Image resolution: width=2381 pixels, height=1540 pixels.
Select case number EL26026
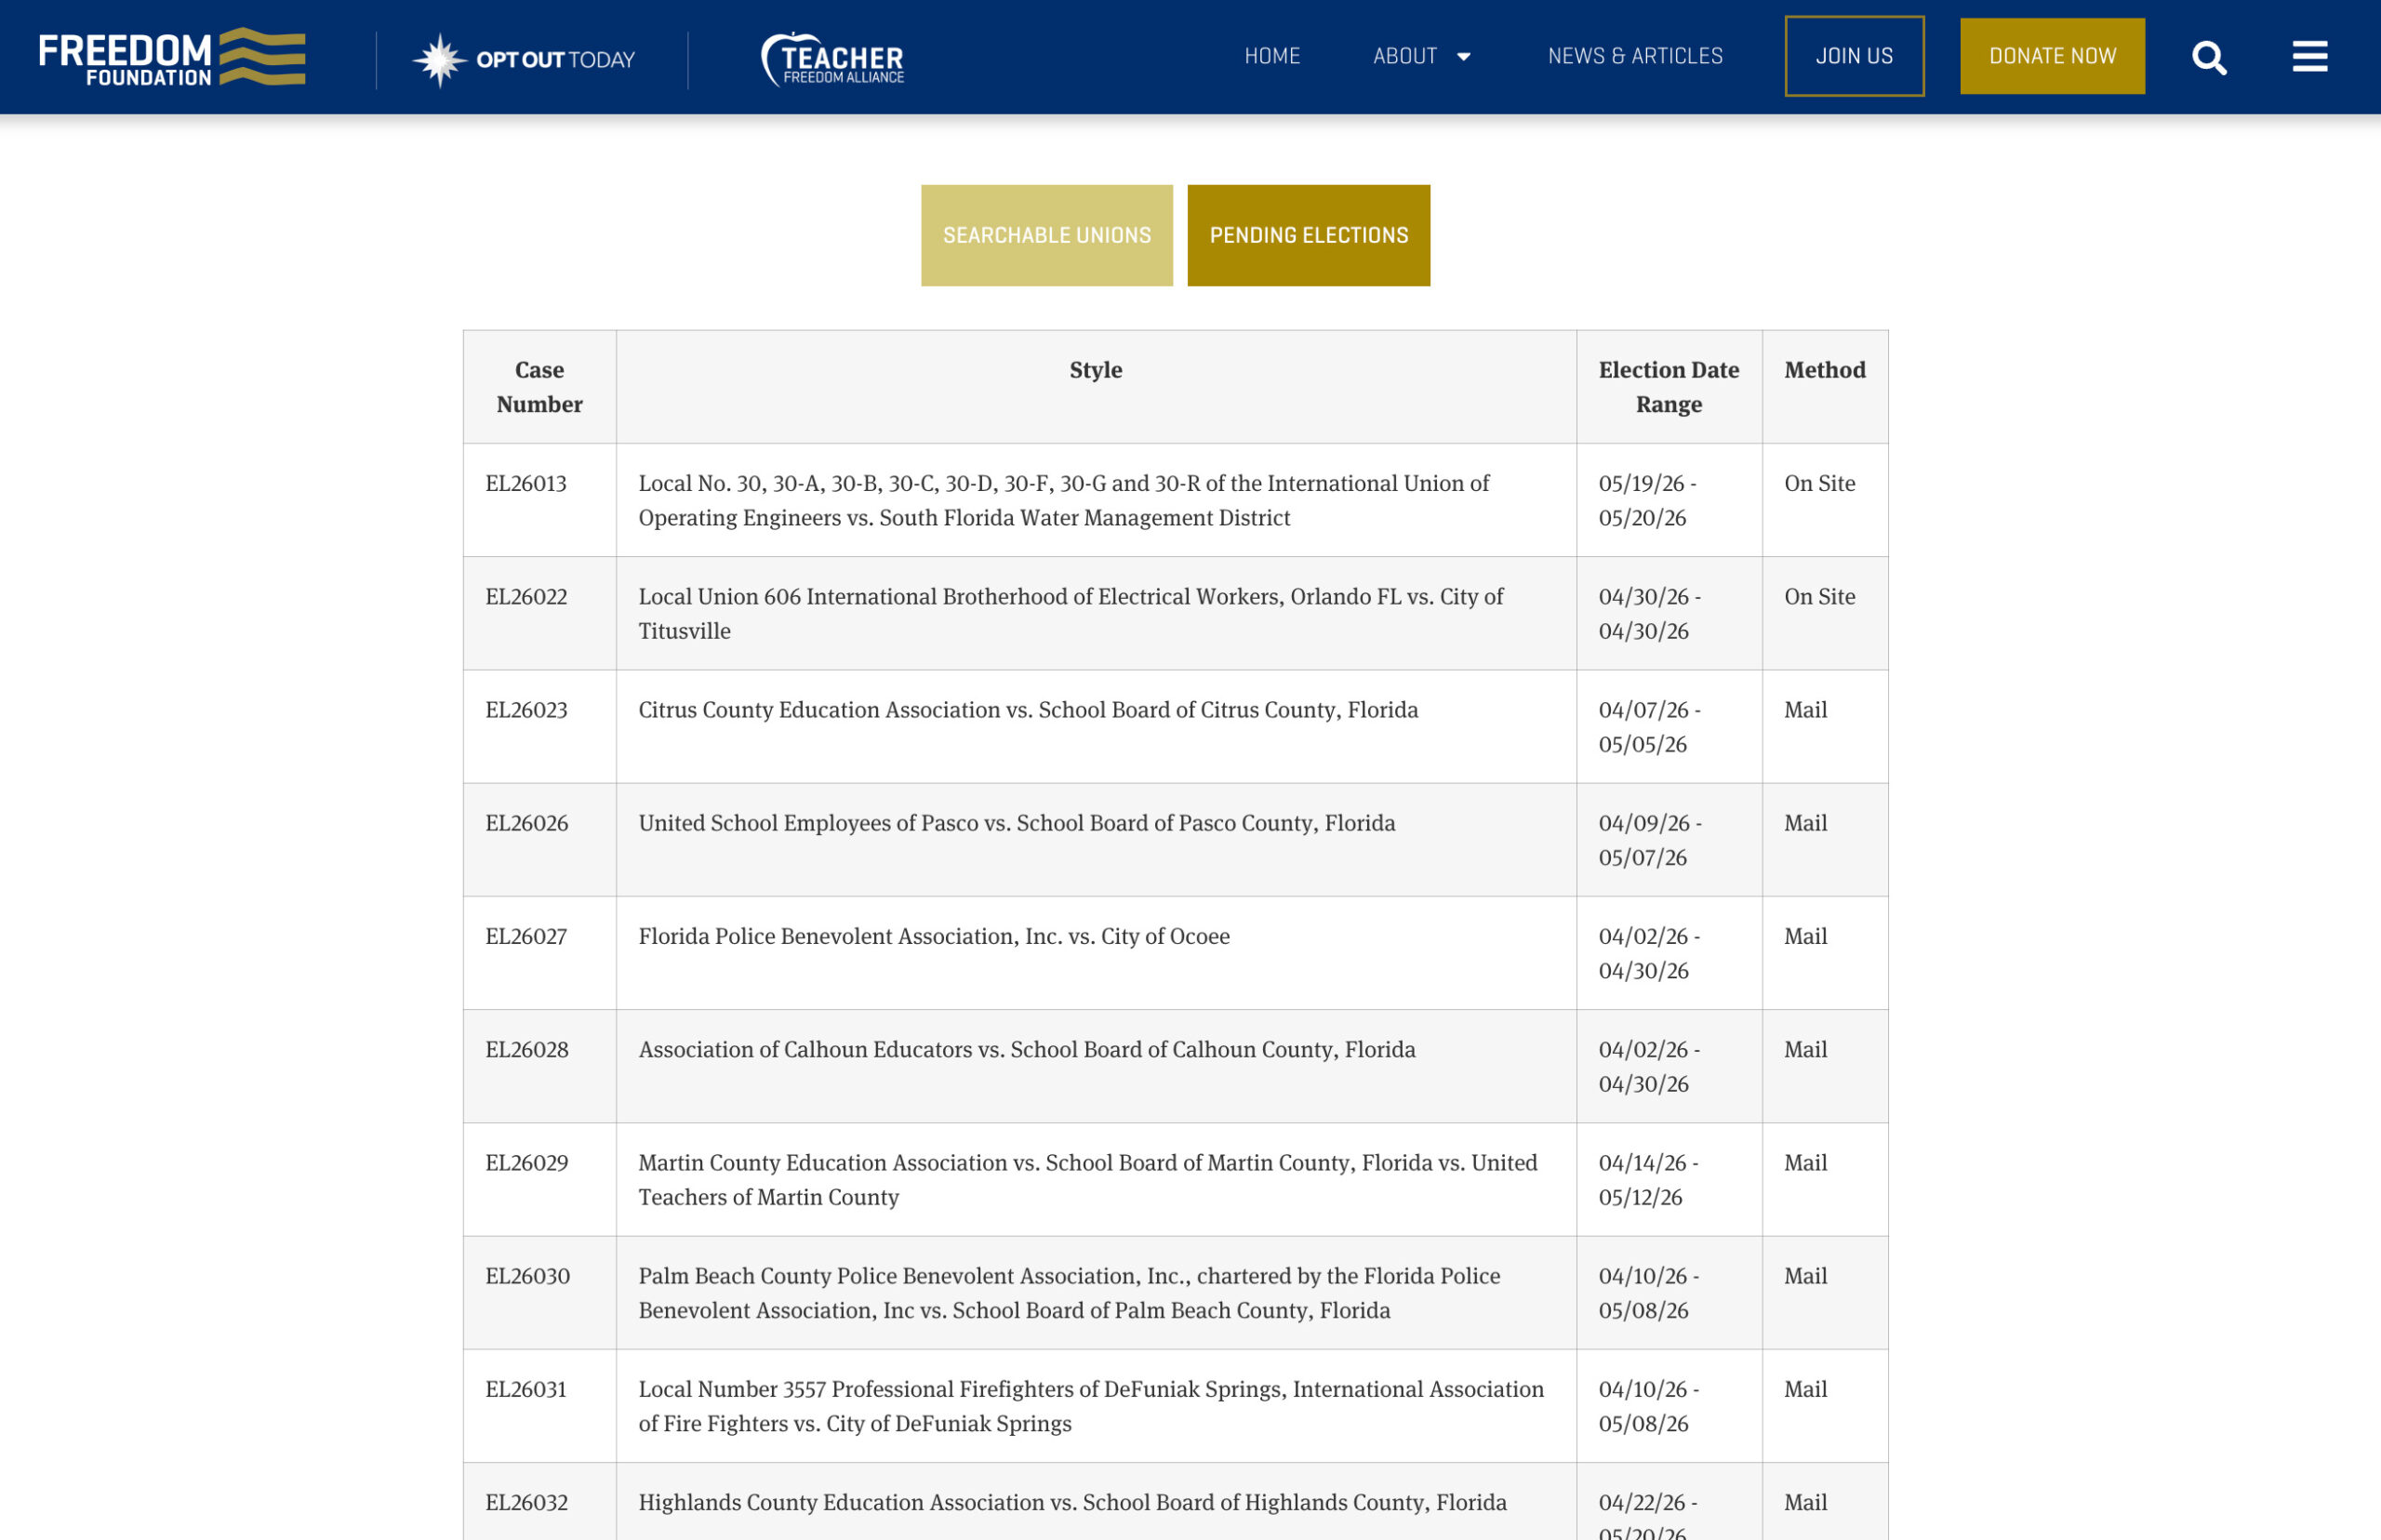pos(527,823)
